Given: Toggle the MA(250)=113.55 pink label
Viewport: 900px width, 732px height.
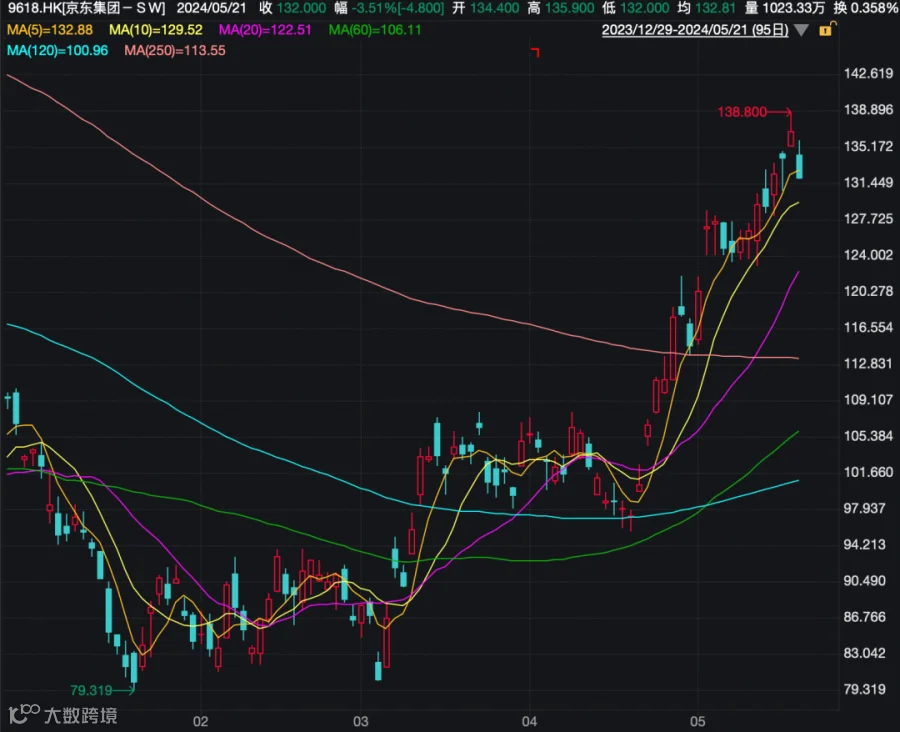Looking at the screenshot, I should 175,51.
